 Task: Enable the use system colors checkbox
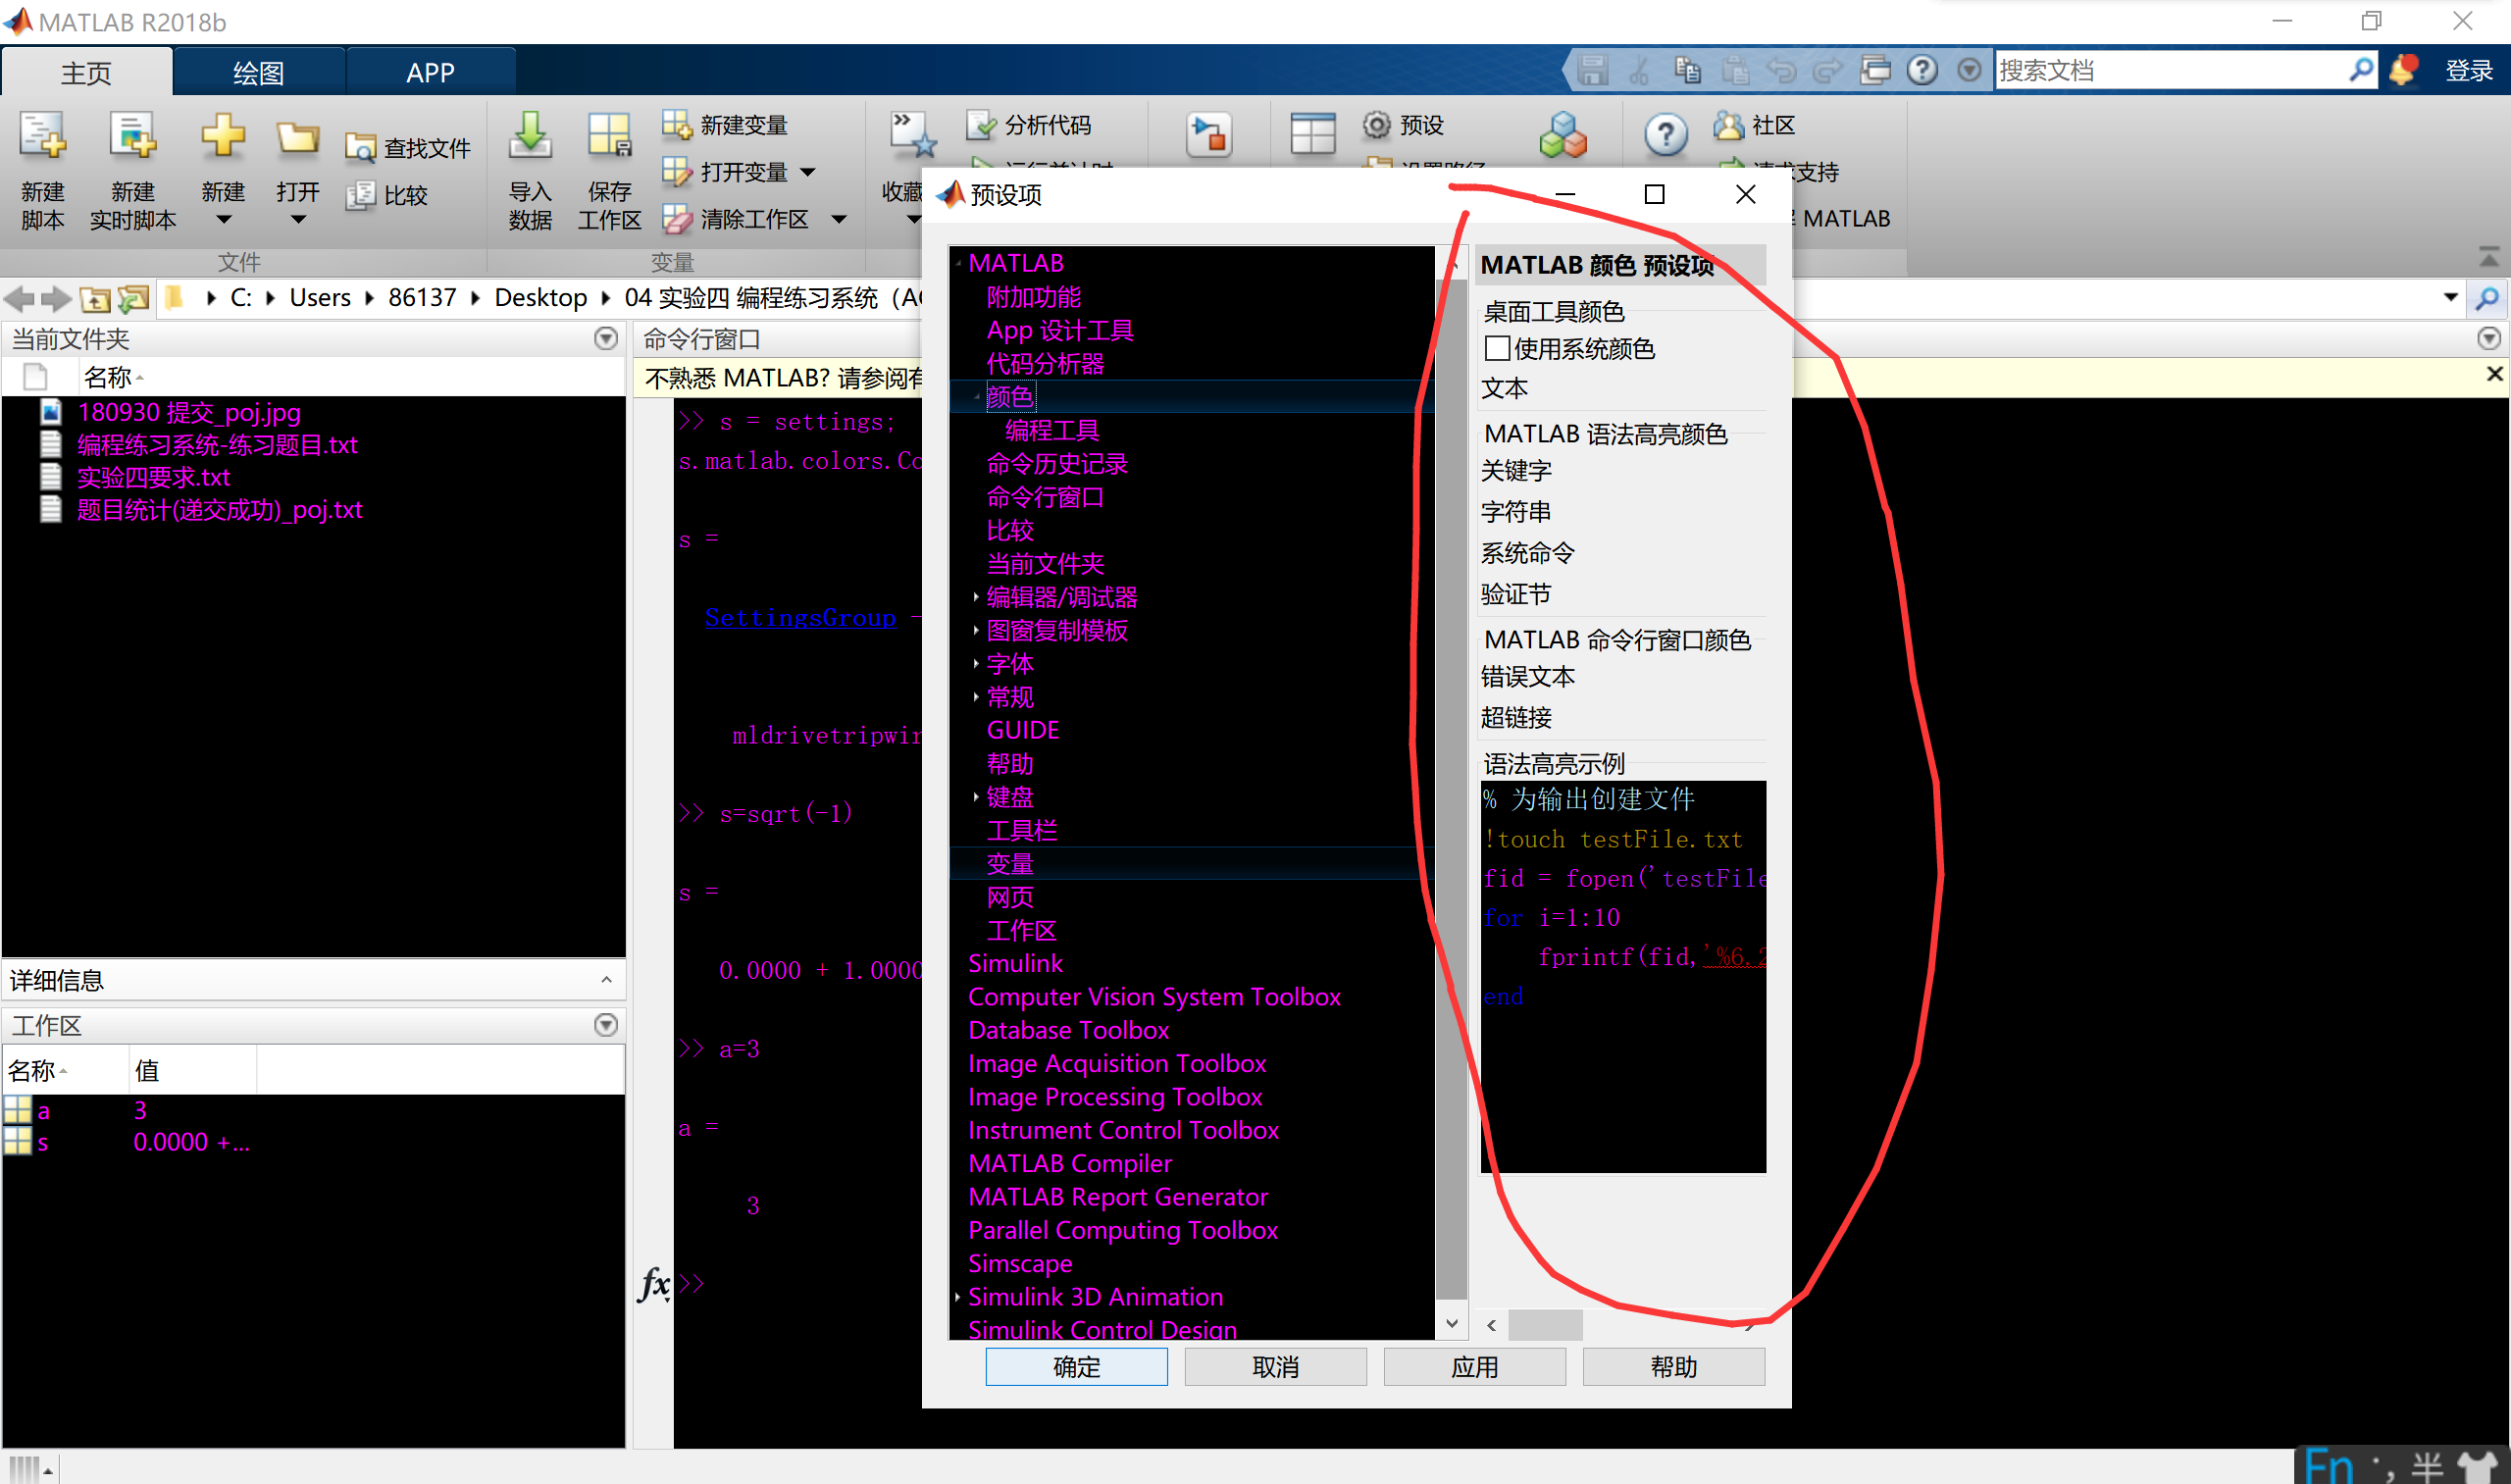pos(1497,349)
